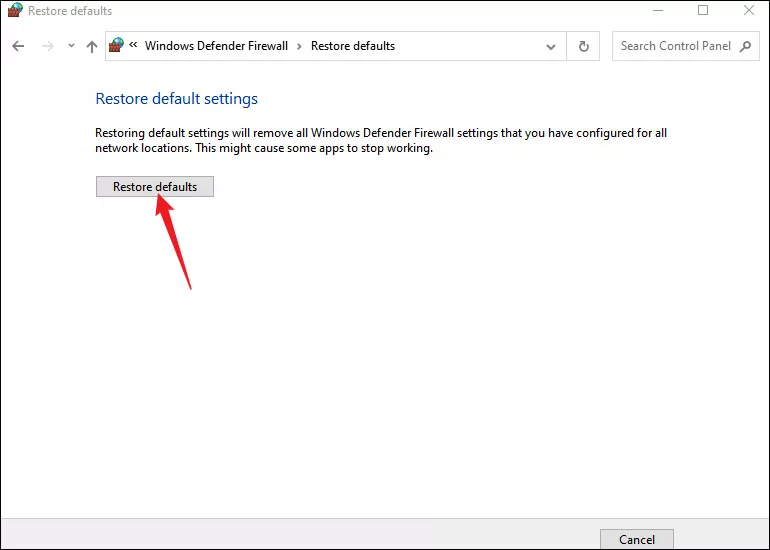Click the search magnifier icon
The height and width of the screenshot is (550, 770).
[x=745, y=46]
